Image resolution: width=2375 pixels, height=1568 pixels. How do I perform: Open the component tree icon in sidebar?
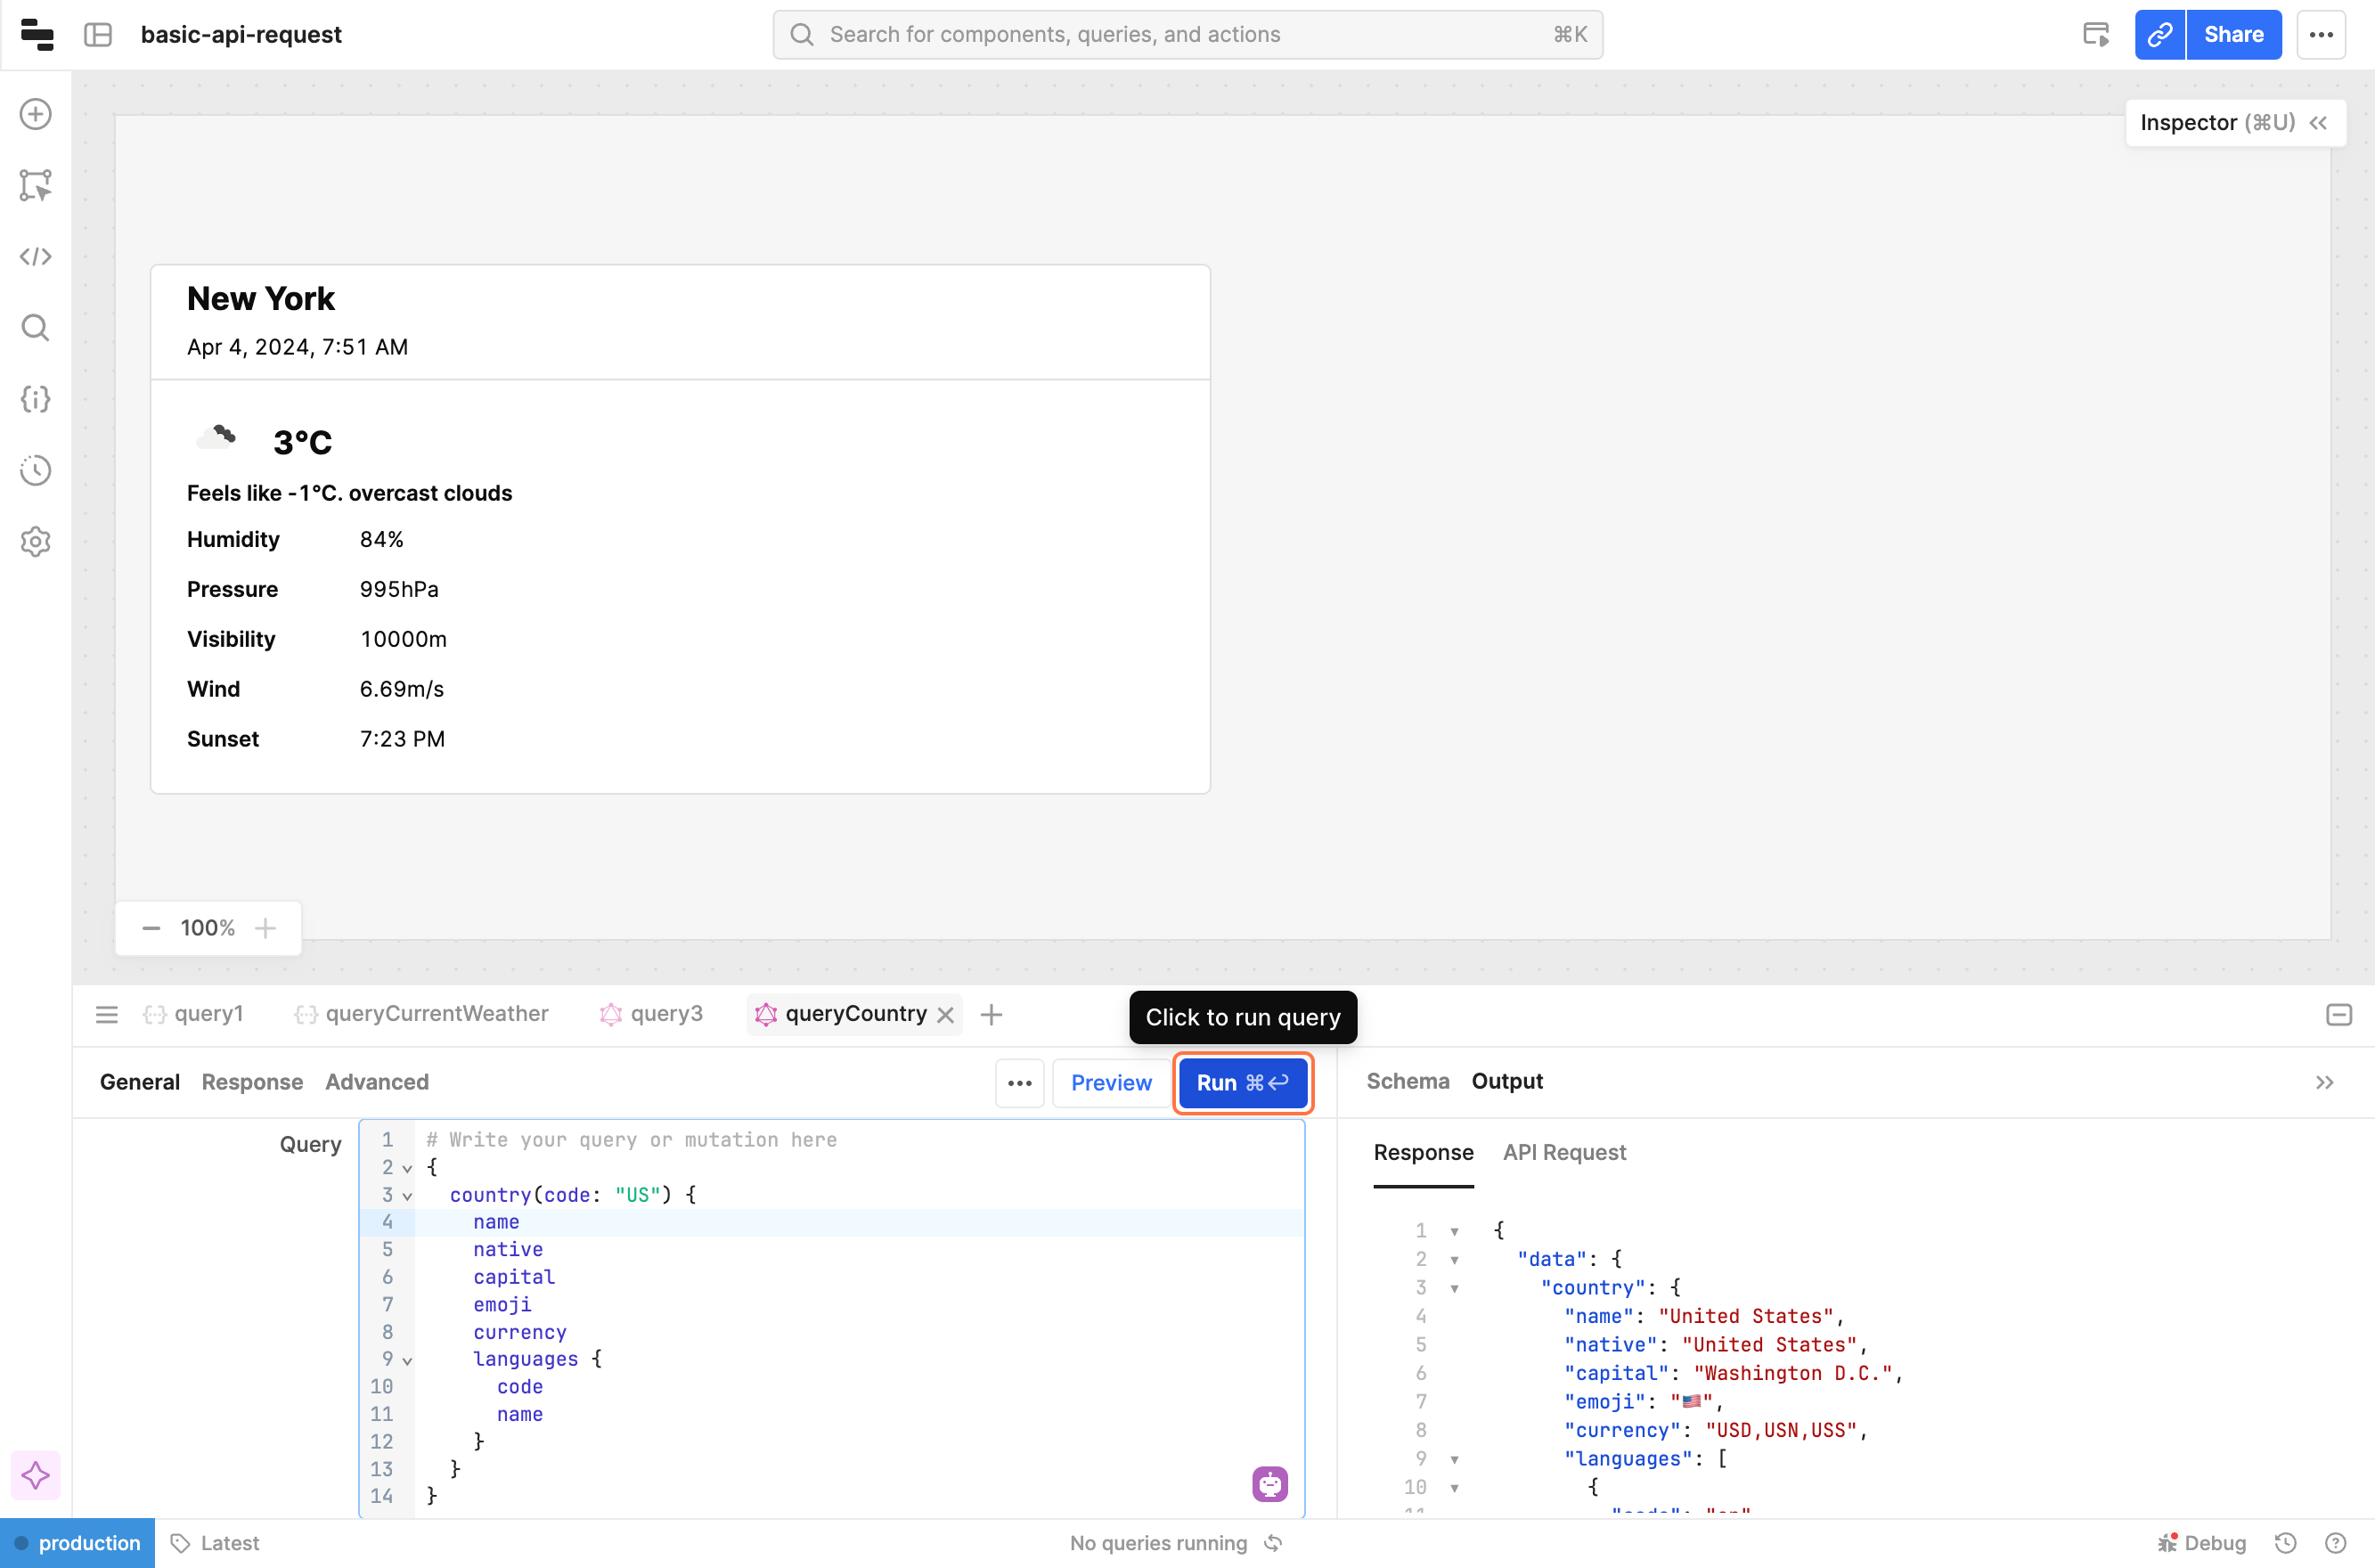[36, 185]
